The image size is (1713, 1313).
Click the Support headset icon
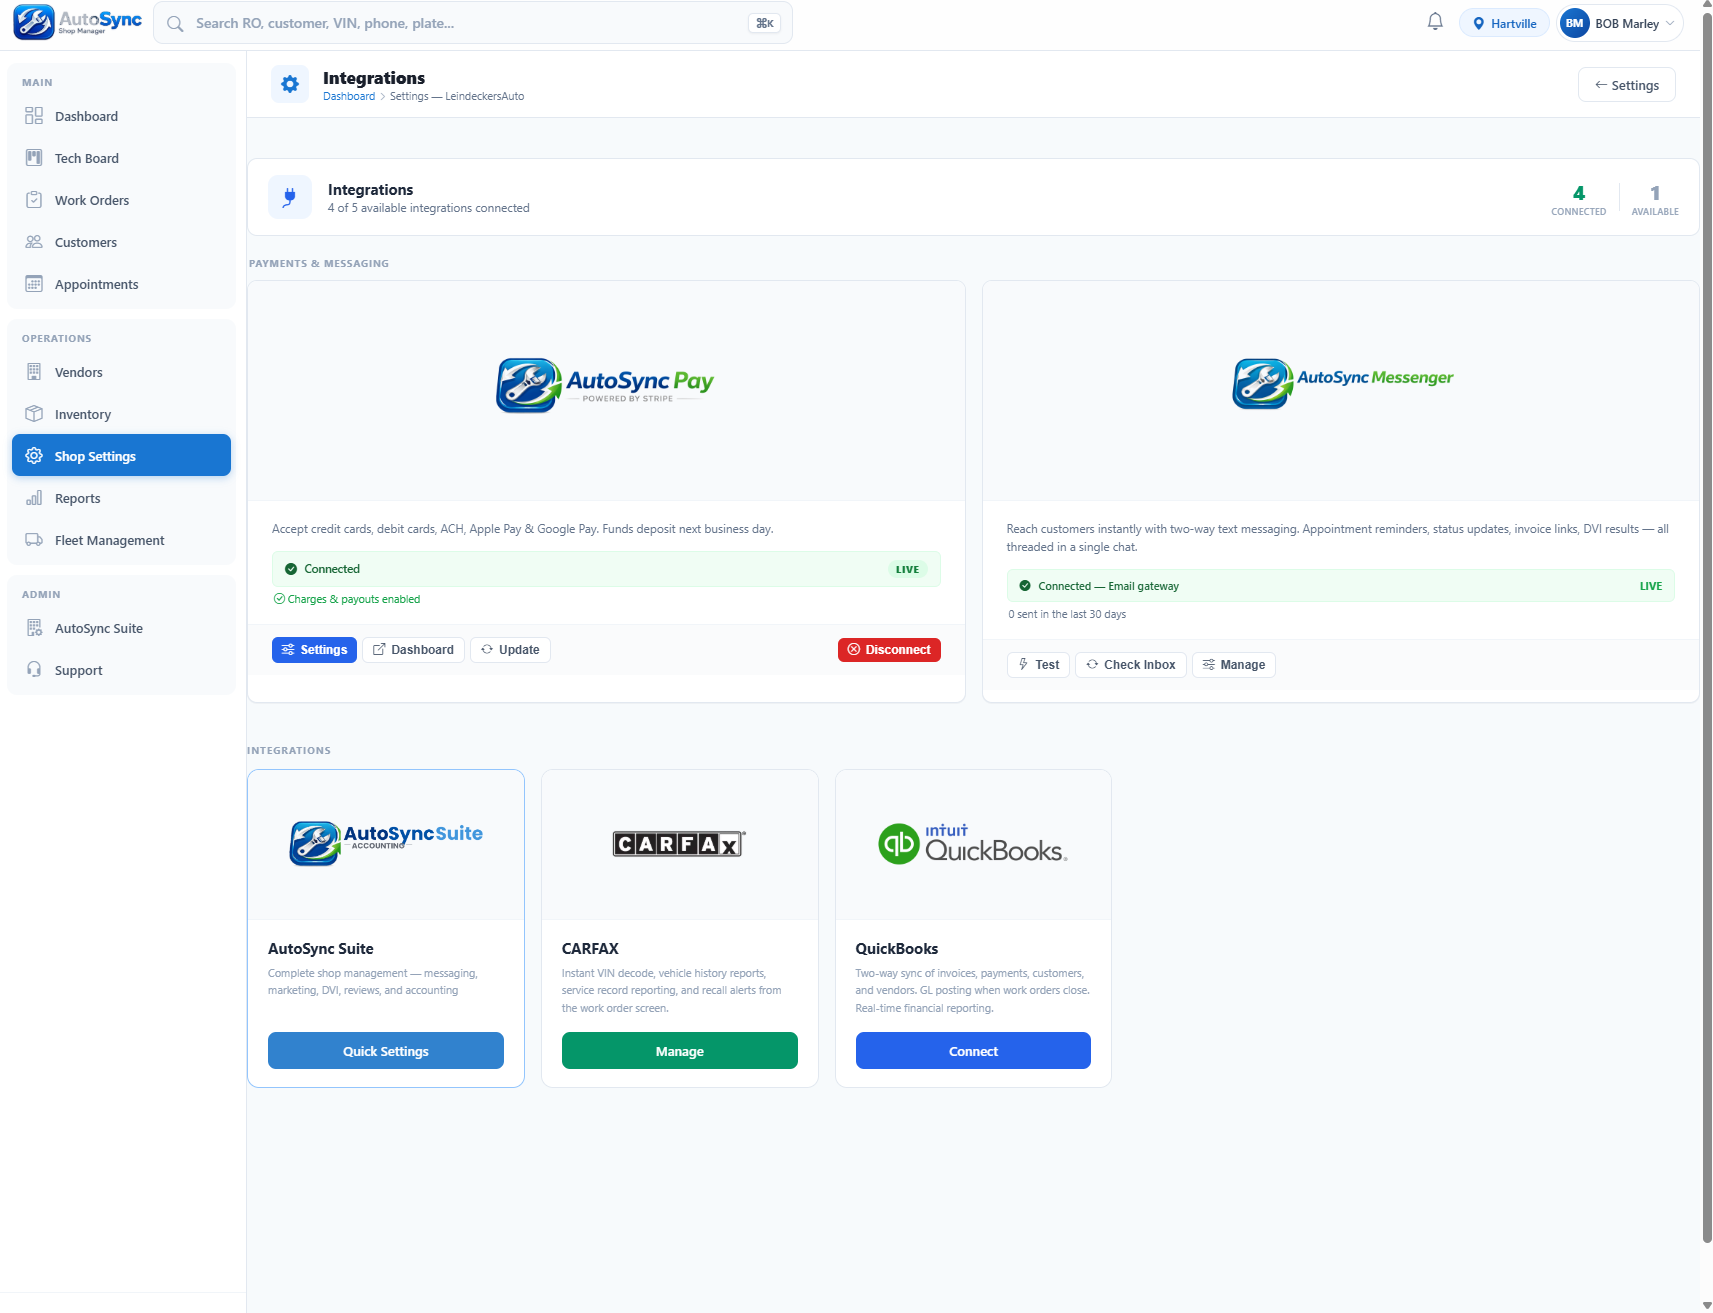pyautogui.click(x=34, y=670)
